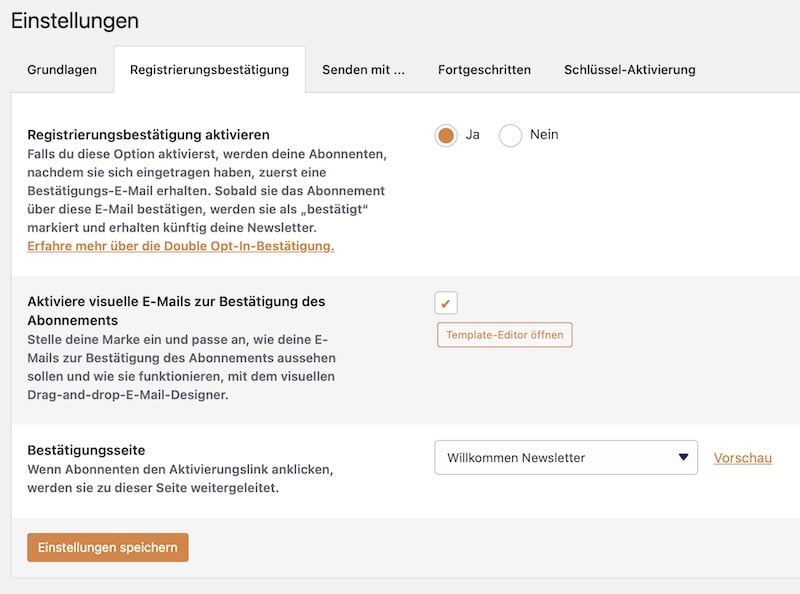Disable registration confirmation with Nein option
This screenshot has height=594, width=800.
511,133
